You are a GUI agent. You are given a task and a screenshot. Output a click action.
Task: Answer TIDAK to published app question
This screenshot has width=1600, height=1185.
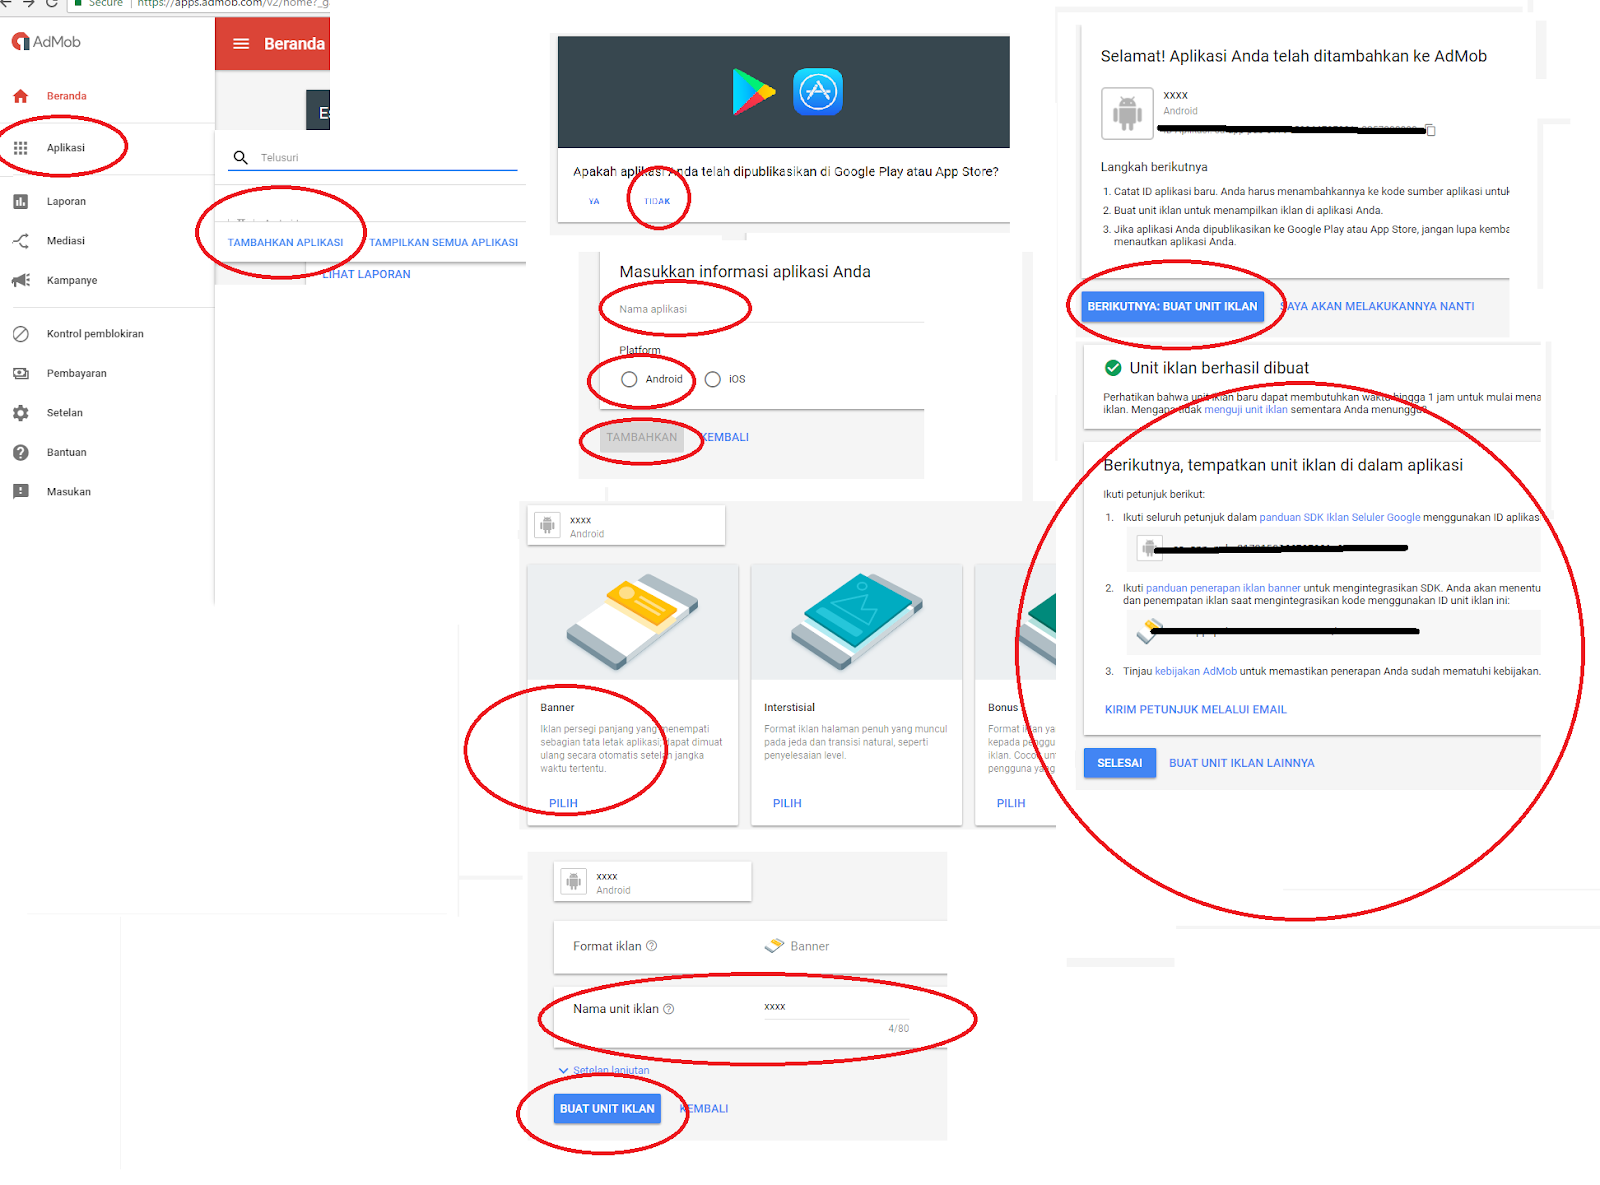tap(657, 201)
